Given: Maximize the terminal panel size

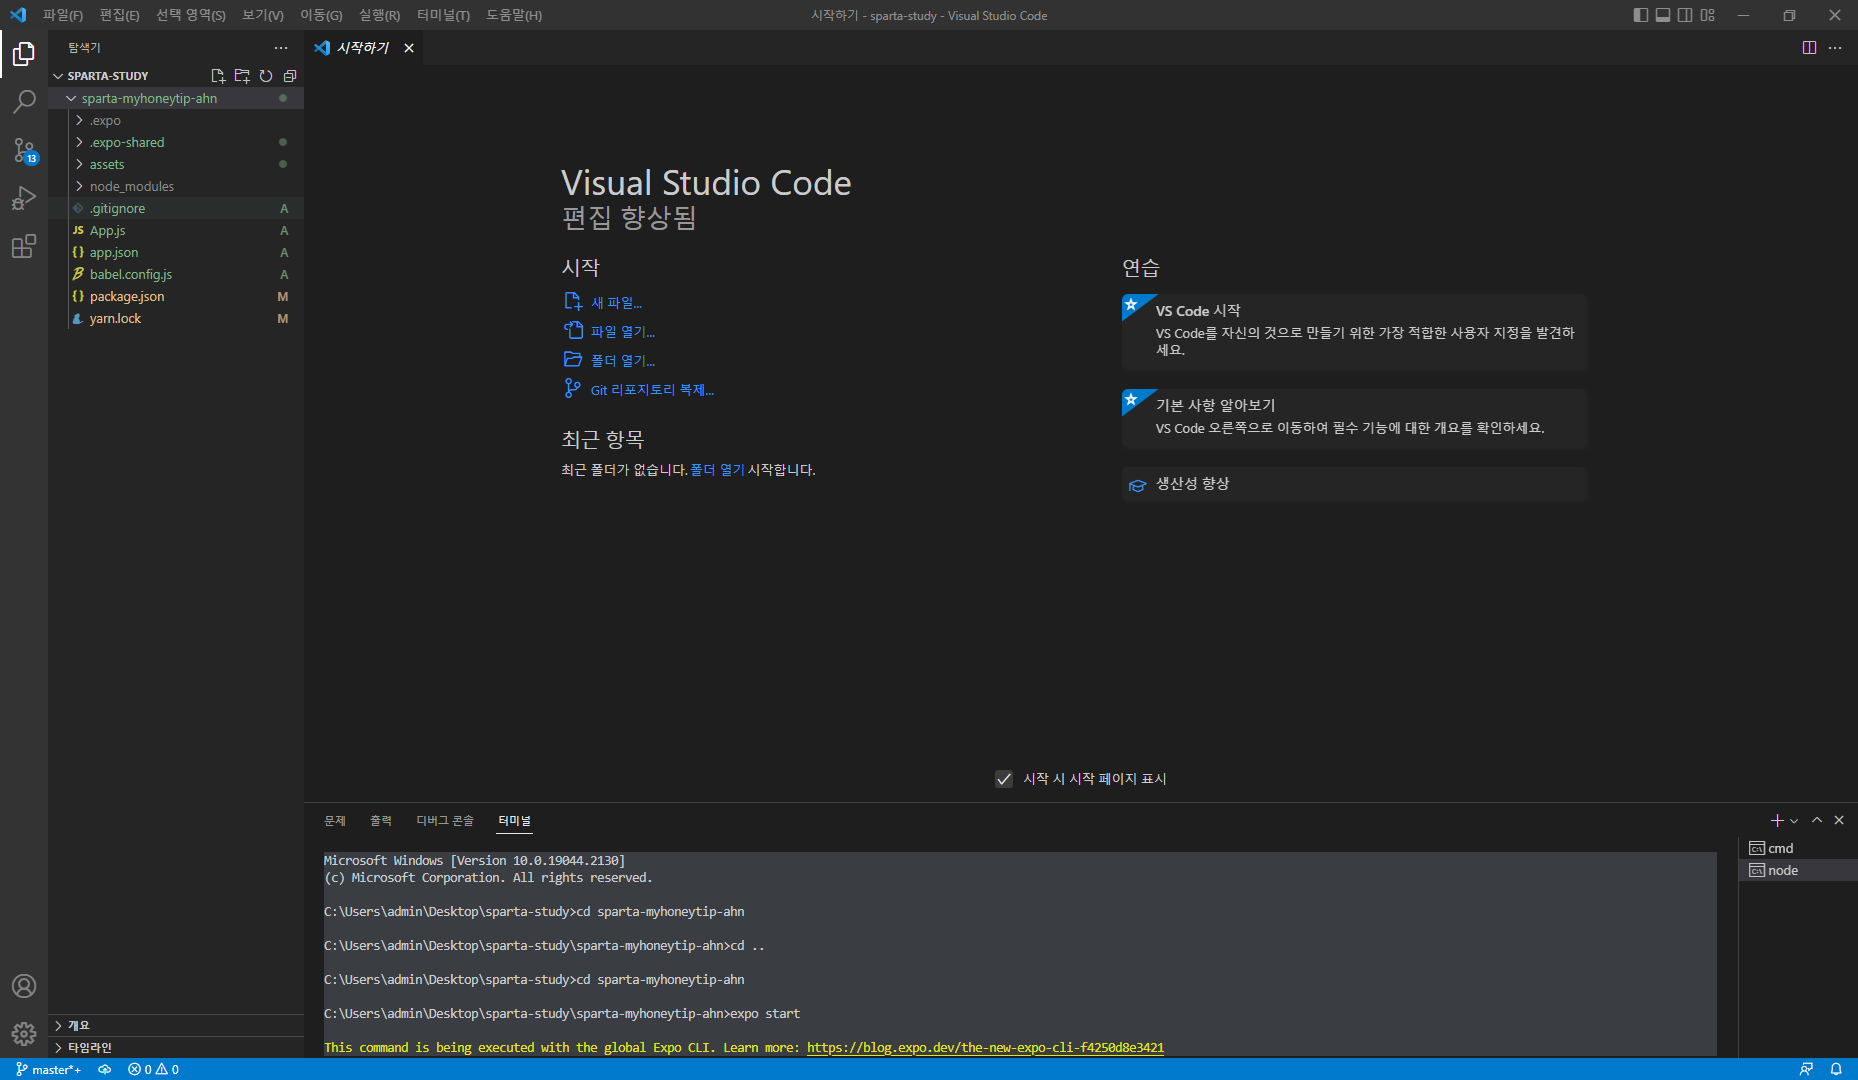Looking at the screenshot, I should pyautogui.click(x=1817, y=820).
